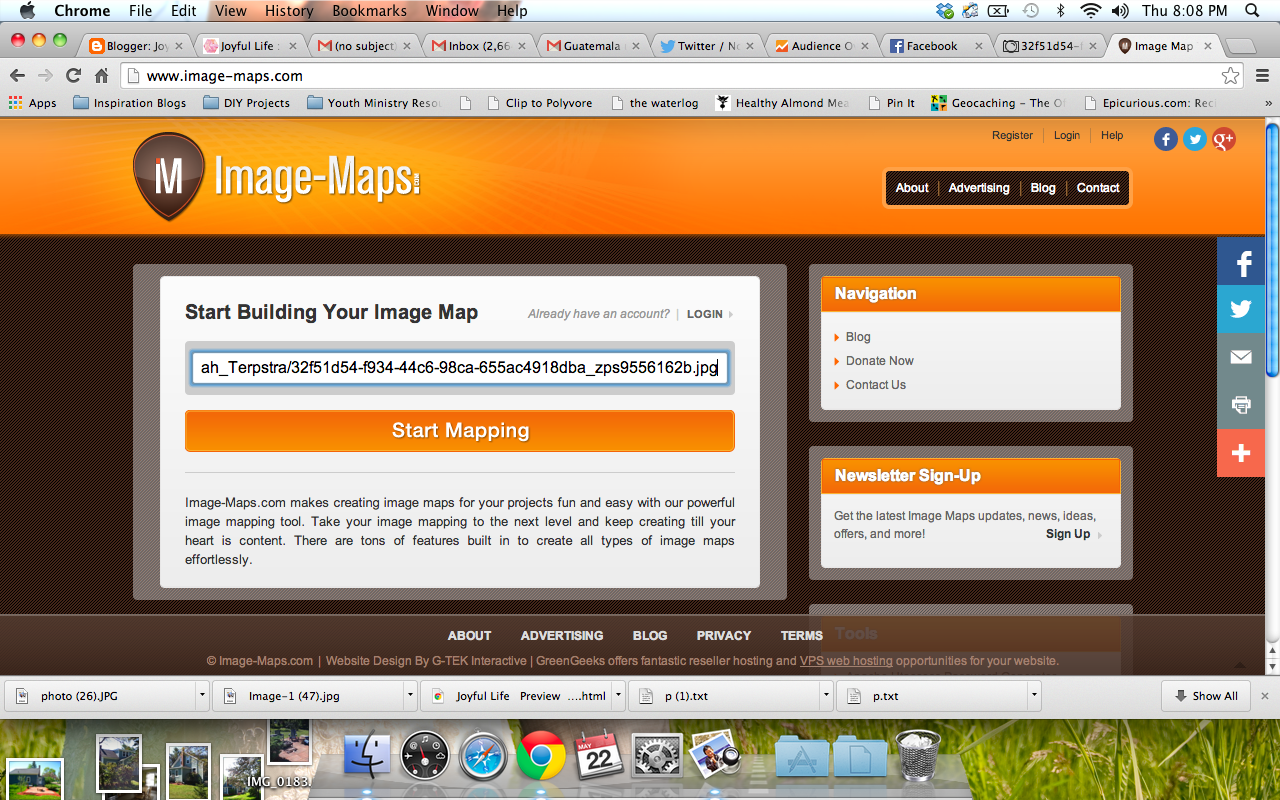The height and width of the screenshot is (800, 1280).
Task: Click the printer icon in the side share bar
Action: (x=1241, y=406)
